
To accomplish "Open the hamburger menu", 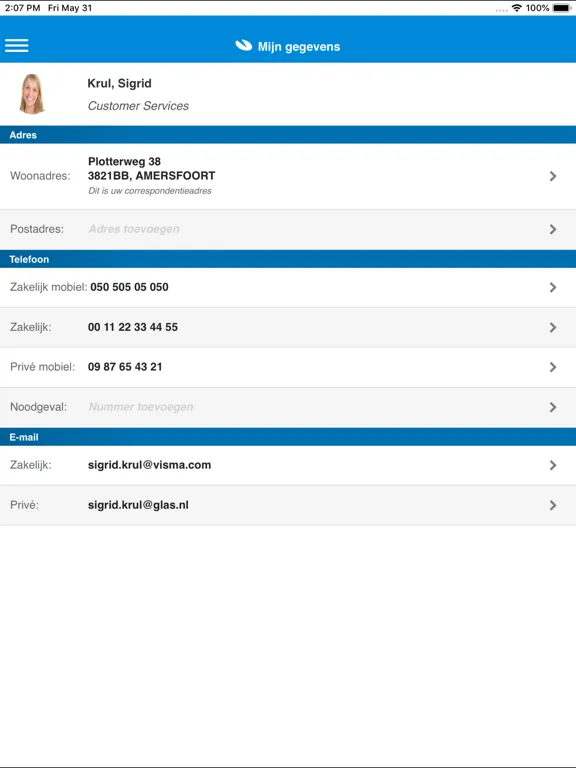I will 17,46.
